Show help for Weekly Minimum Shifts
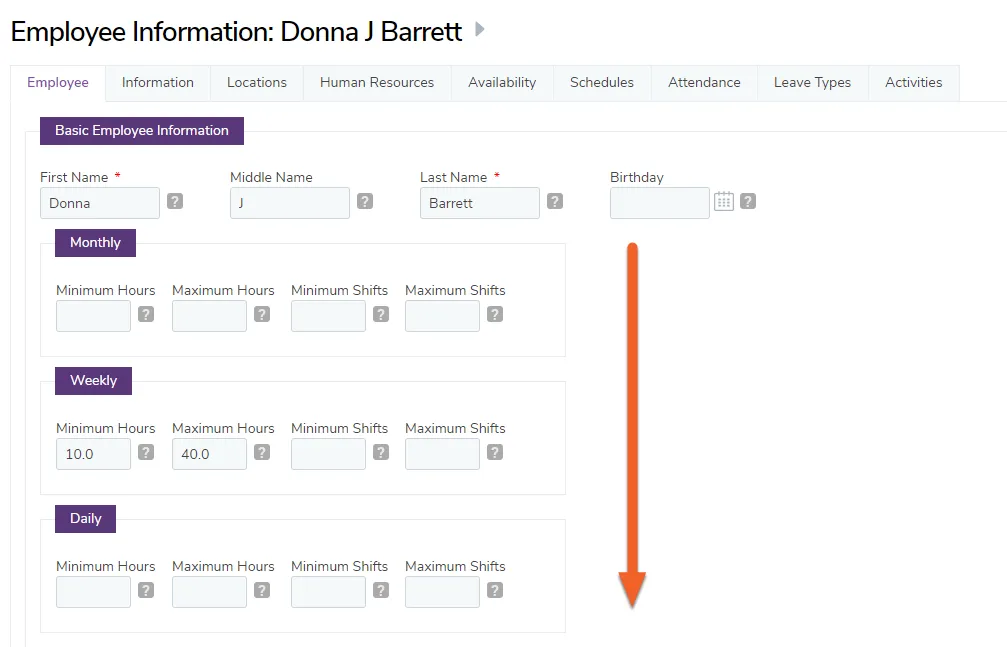1007x647 pixels. [381, 452]
